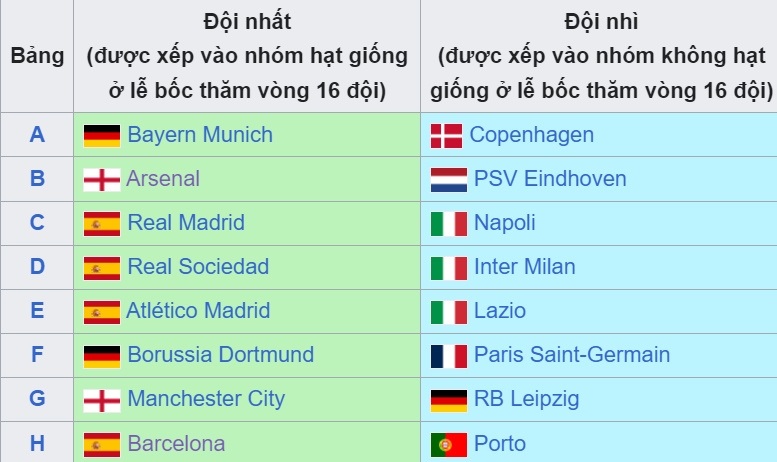Click the Italian flag next to Napoli
The height and width of the screenshot is (462, 777).
(x=449, y=224)
